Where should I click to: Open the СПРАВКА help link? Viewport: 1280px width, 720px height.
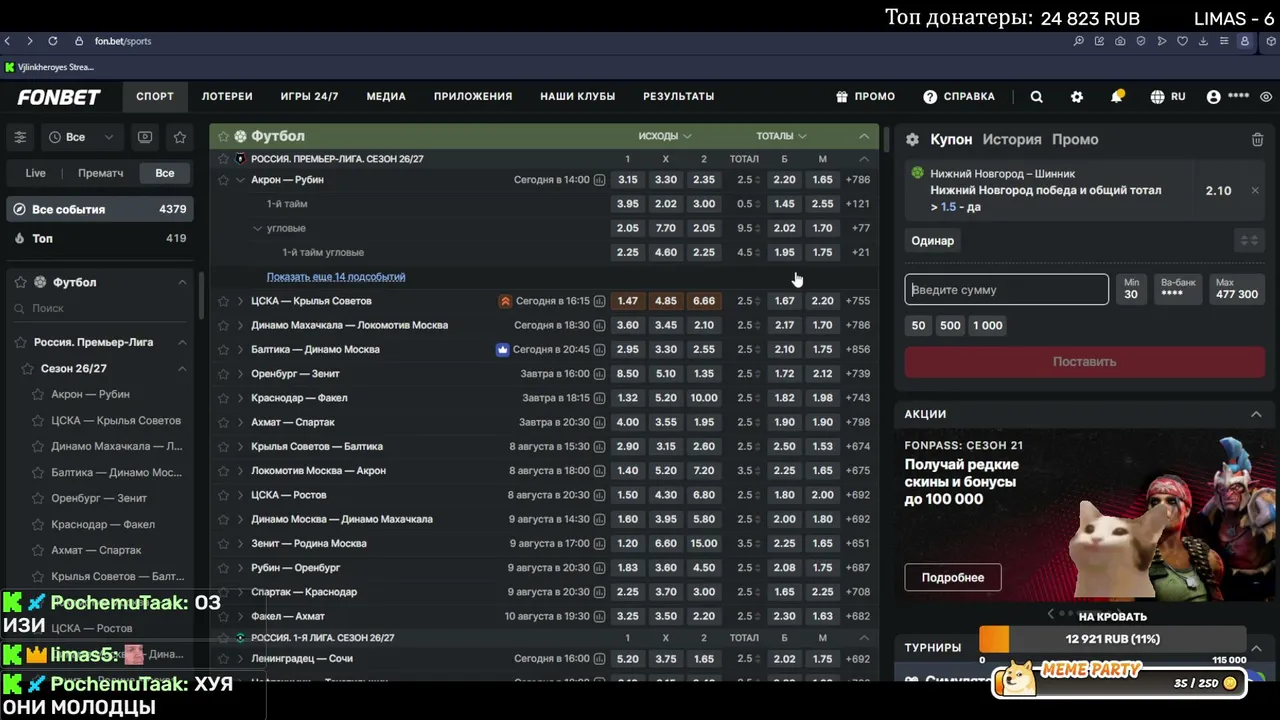(x=959, y=97)
